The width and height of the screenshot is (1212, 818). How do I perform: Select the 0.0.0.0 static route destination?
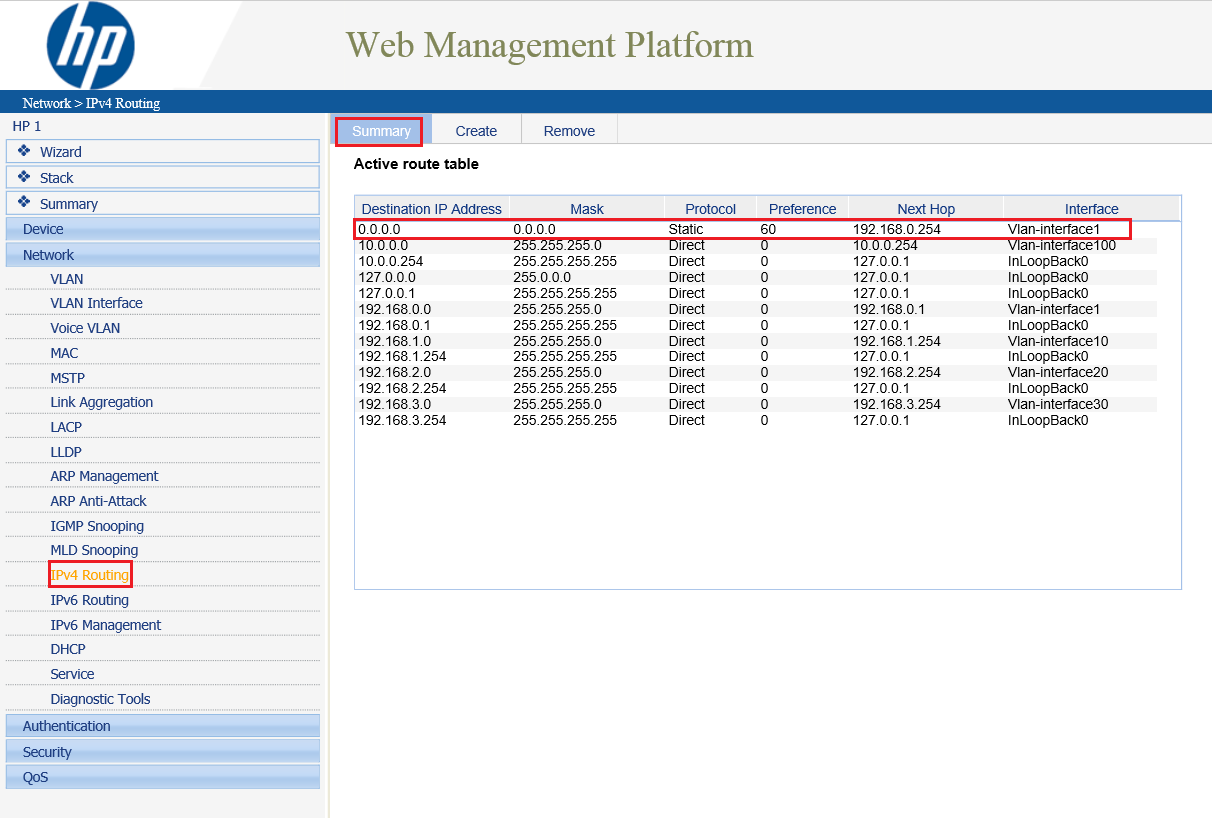tap(379, 229)
